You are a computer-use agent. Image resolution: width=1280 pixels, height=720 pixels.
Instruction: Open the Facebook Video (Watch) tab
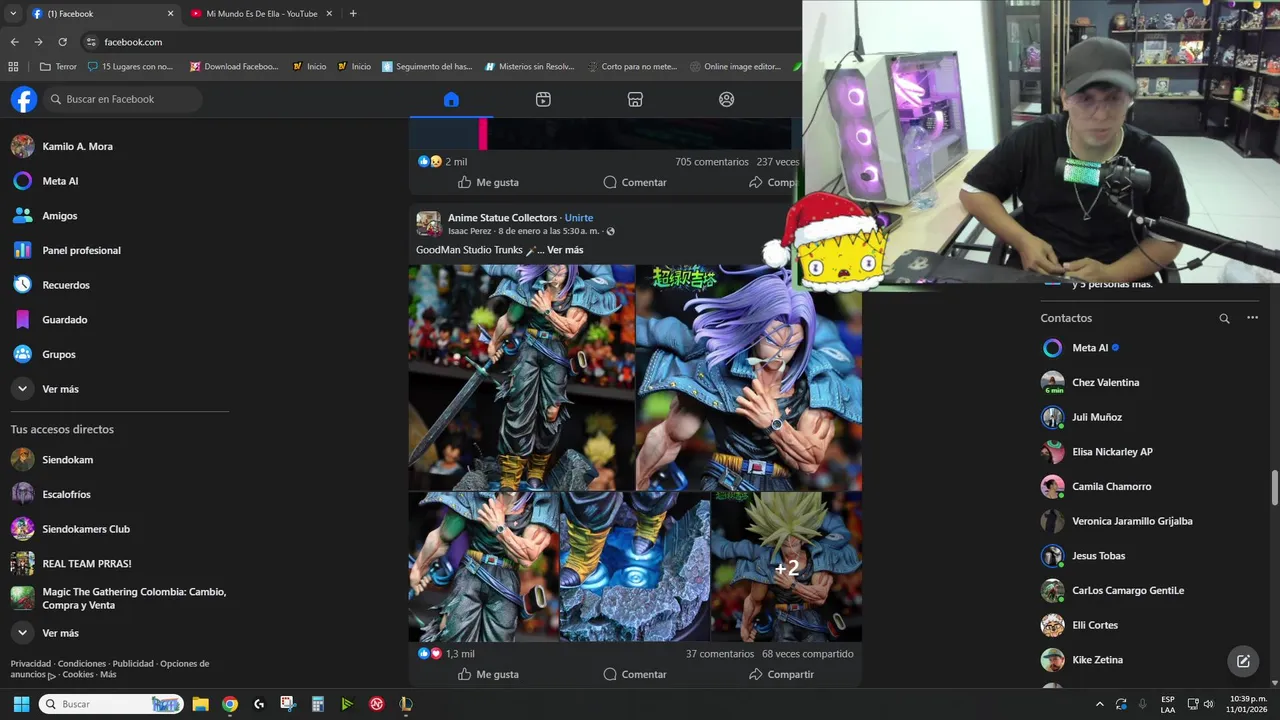click(543, 99)
